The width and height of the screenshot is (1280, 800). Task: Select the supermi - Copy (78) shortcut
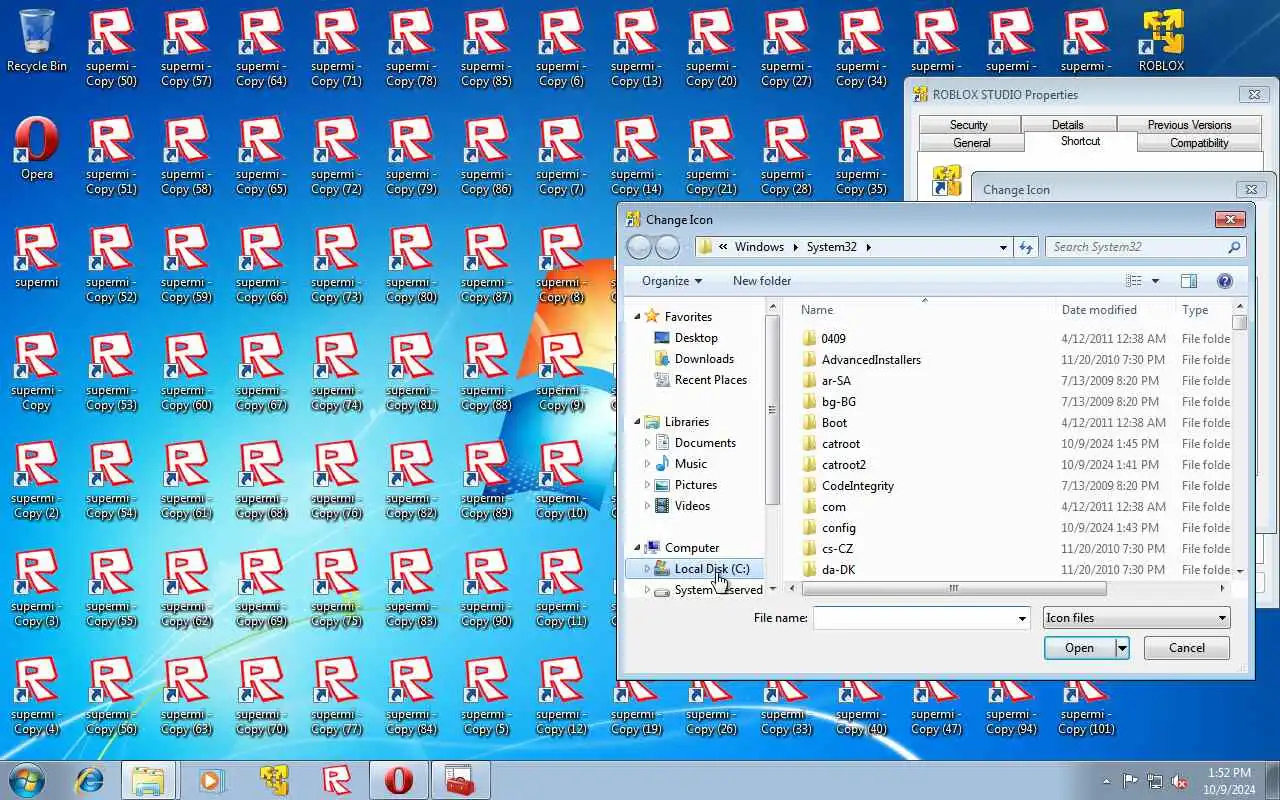411,47
